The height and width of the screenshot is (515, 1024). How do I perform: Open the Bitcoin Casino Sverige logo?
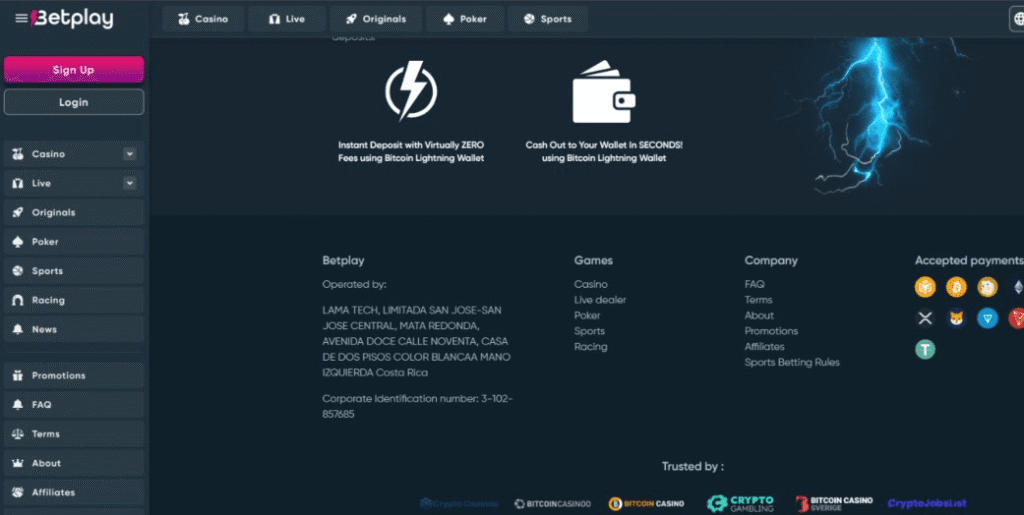coord(834,503)
